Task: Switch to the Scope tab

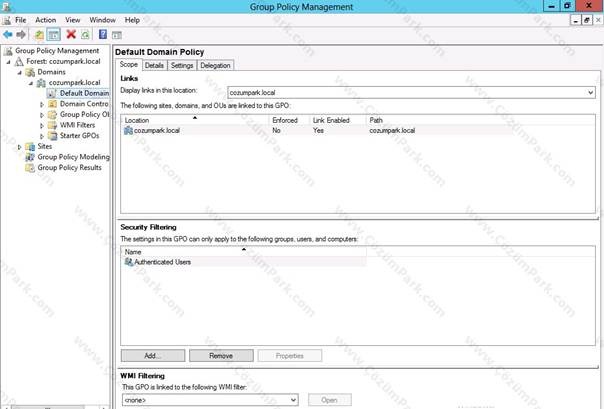Action: [129, 64]
